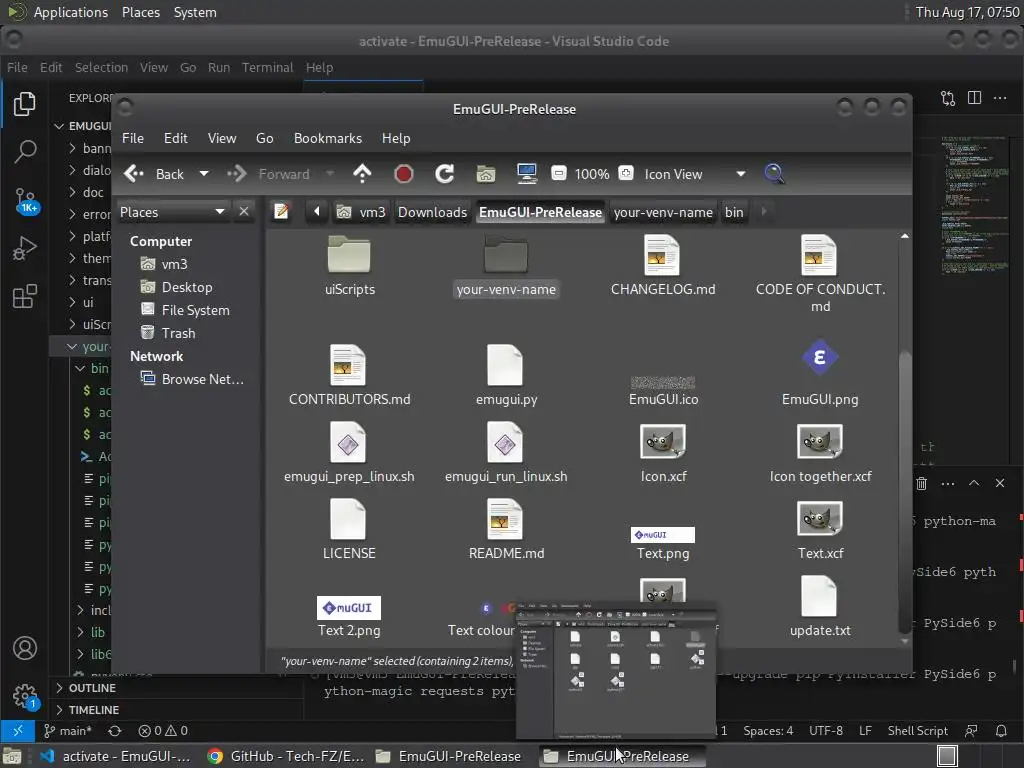Screen dimensions: 1024x768
Task: Zoom out with the minus icon
Action: point(558,174)
